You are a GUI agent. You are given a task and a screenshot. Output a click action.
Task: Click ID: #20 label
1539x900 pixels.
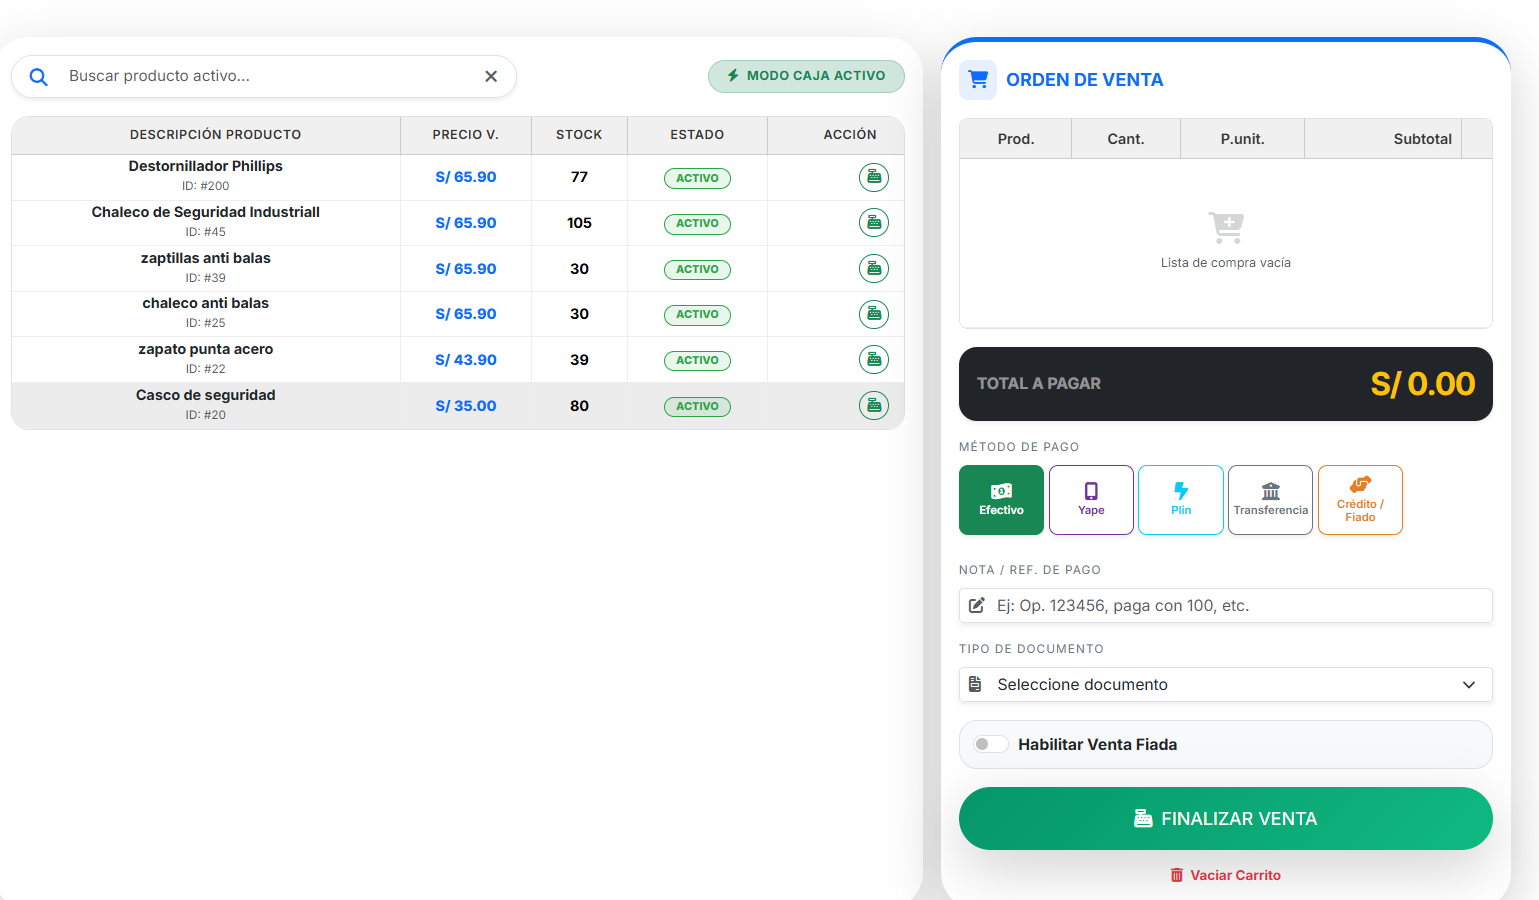pyautogui.click(x=206, y=415)
